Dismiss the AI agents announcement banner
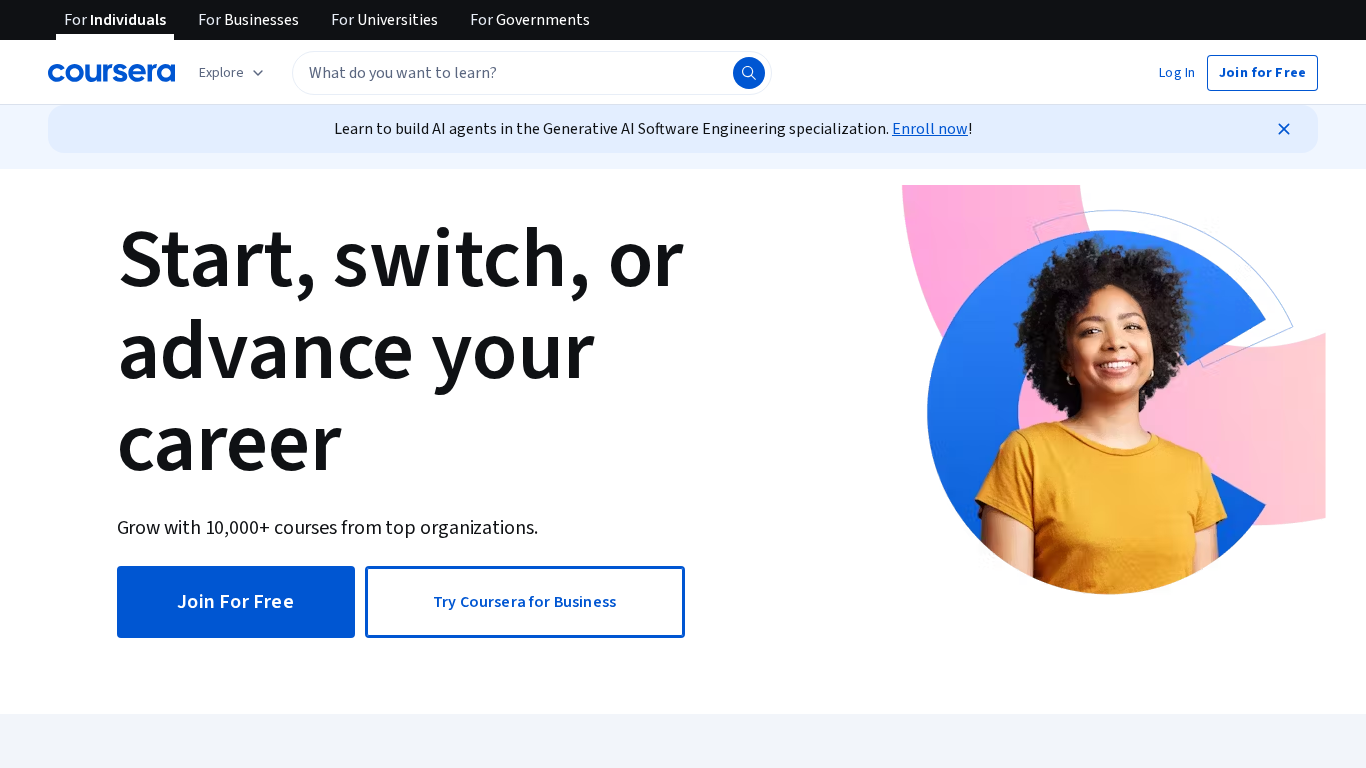Viewport: 1366px width, 768px height. click(1284, 129)
